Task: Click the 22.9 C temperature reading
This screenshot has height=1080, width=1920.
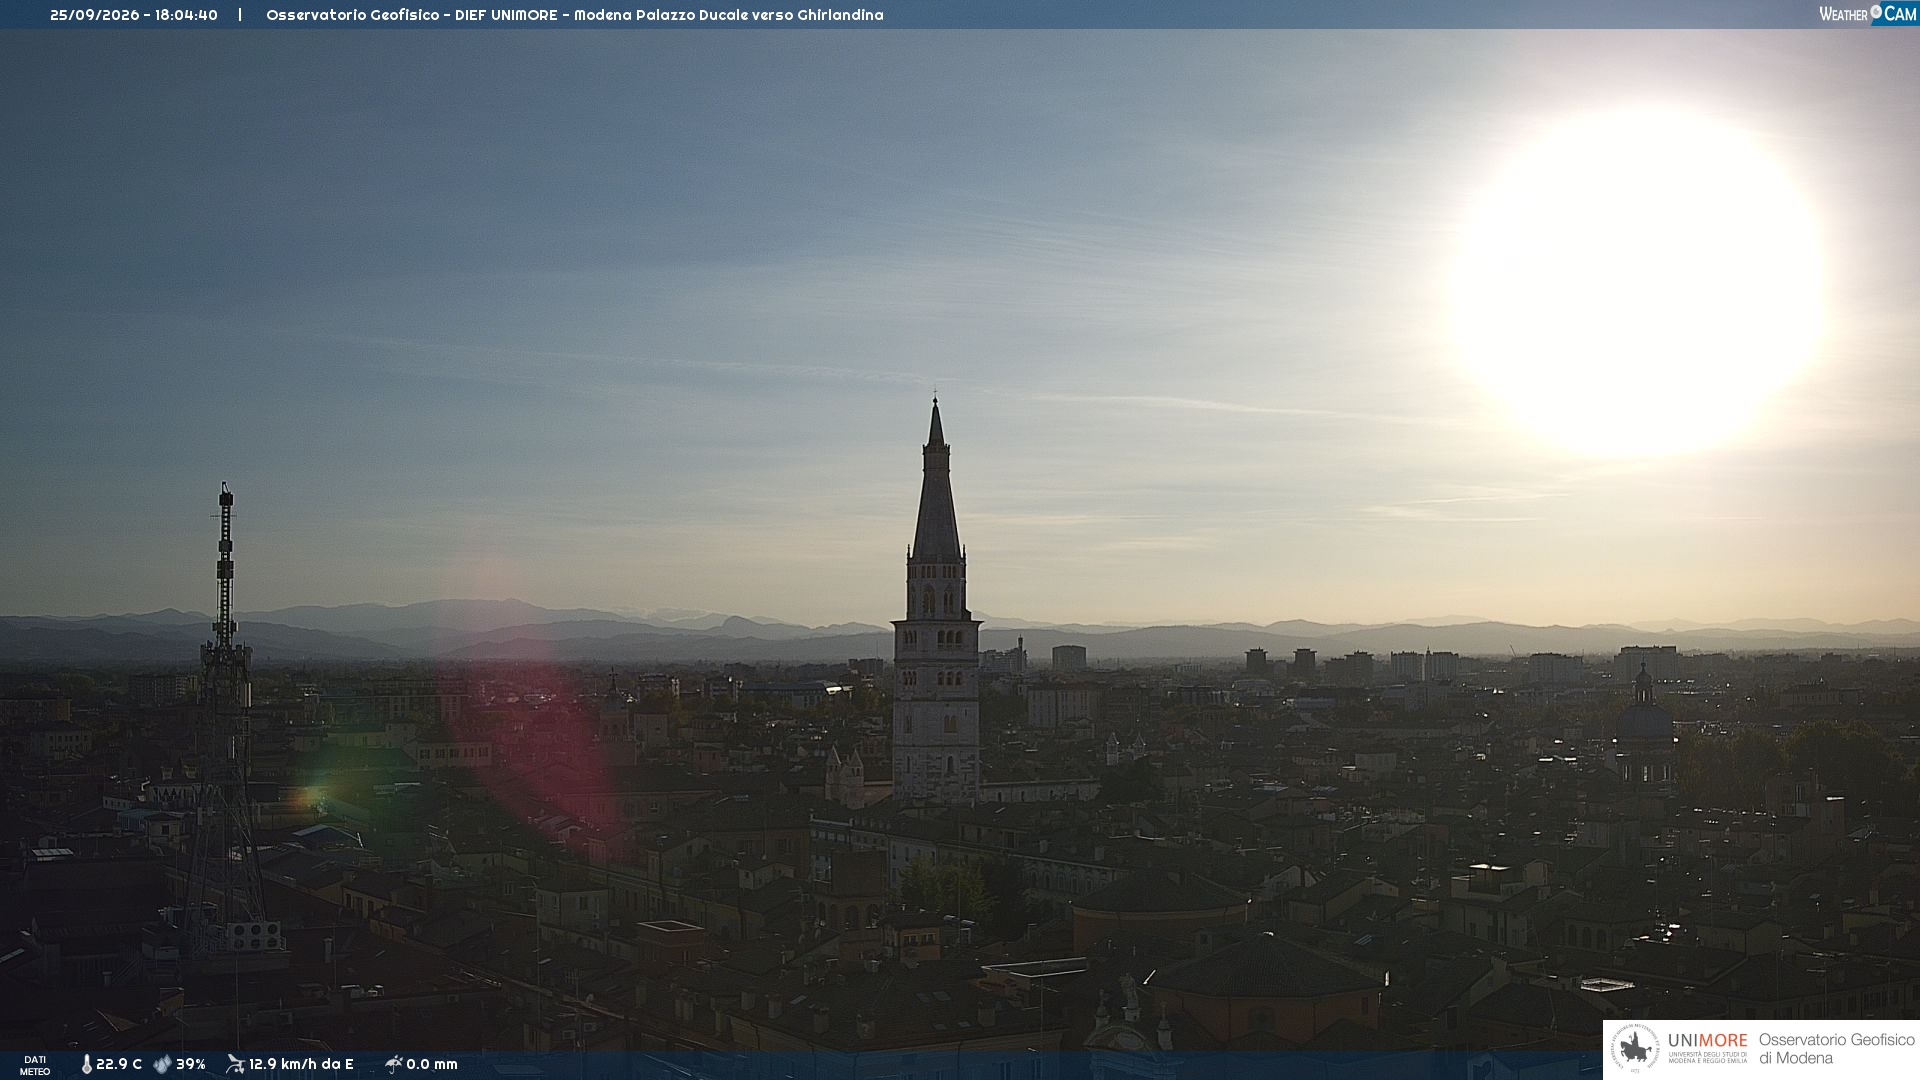Action: [x=119, y=1064]
